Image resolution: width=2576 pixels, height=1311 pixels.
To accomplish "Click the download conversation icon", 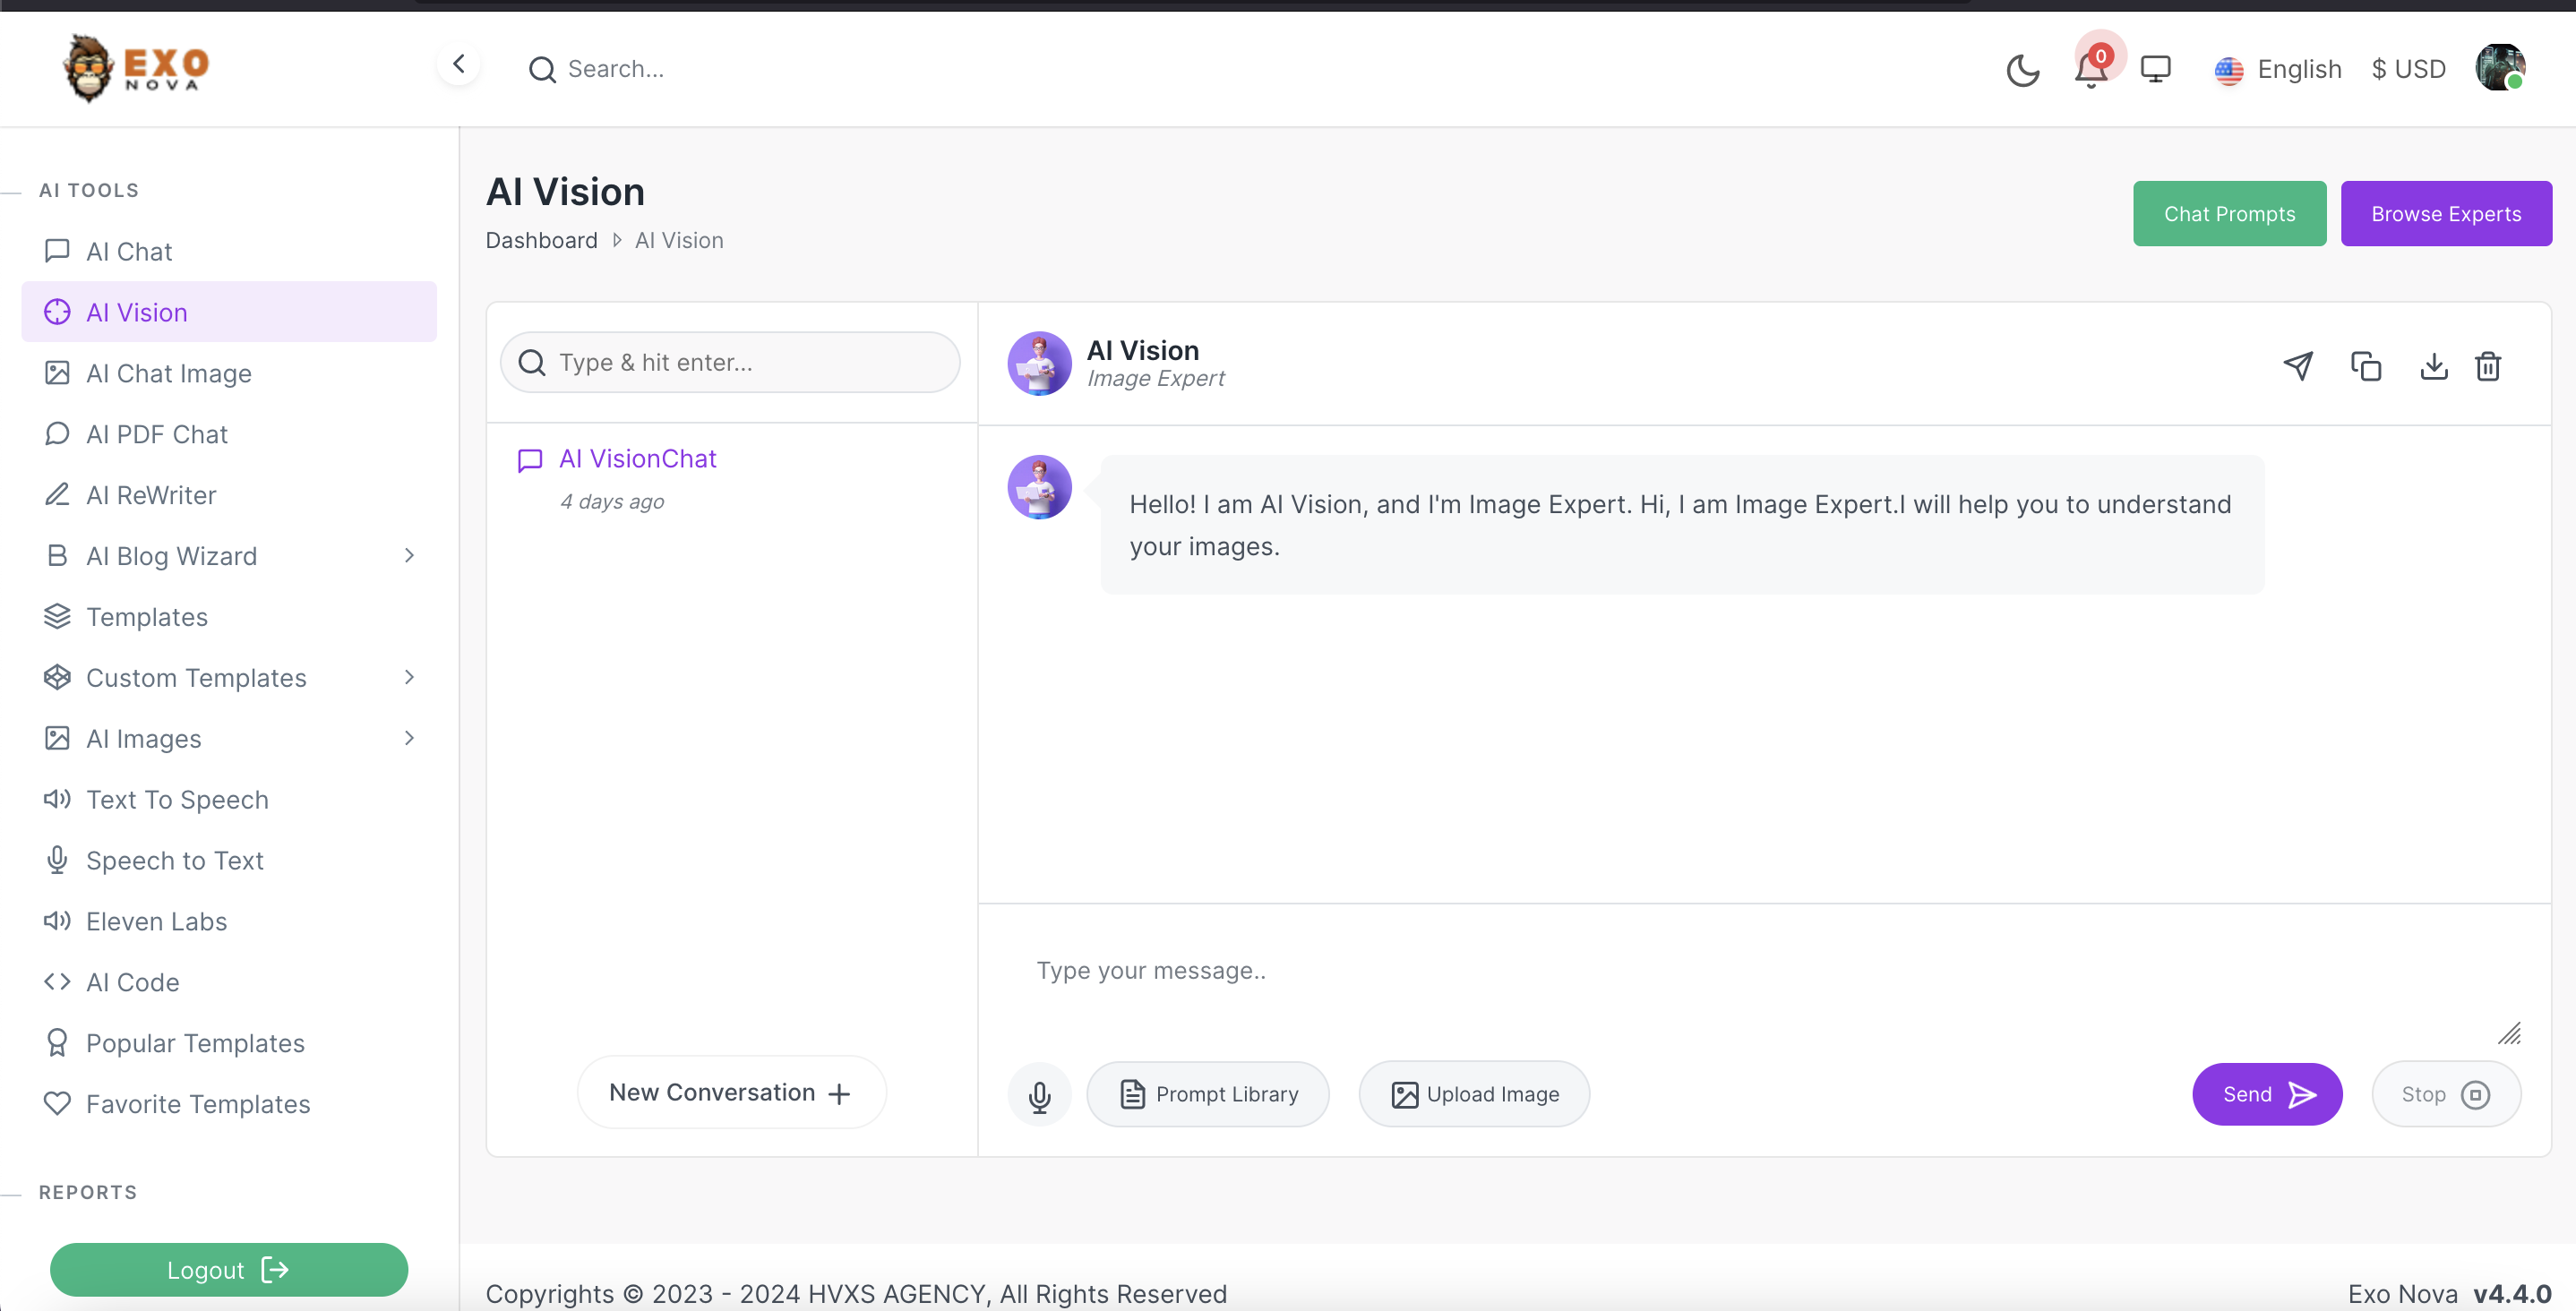I will click(x=2433, y=366).
